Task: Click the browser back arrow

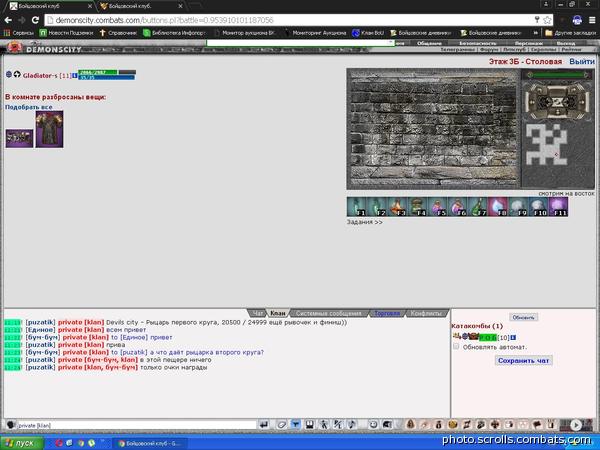Action: (8, 20)
